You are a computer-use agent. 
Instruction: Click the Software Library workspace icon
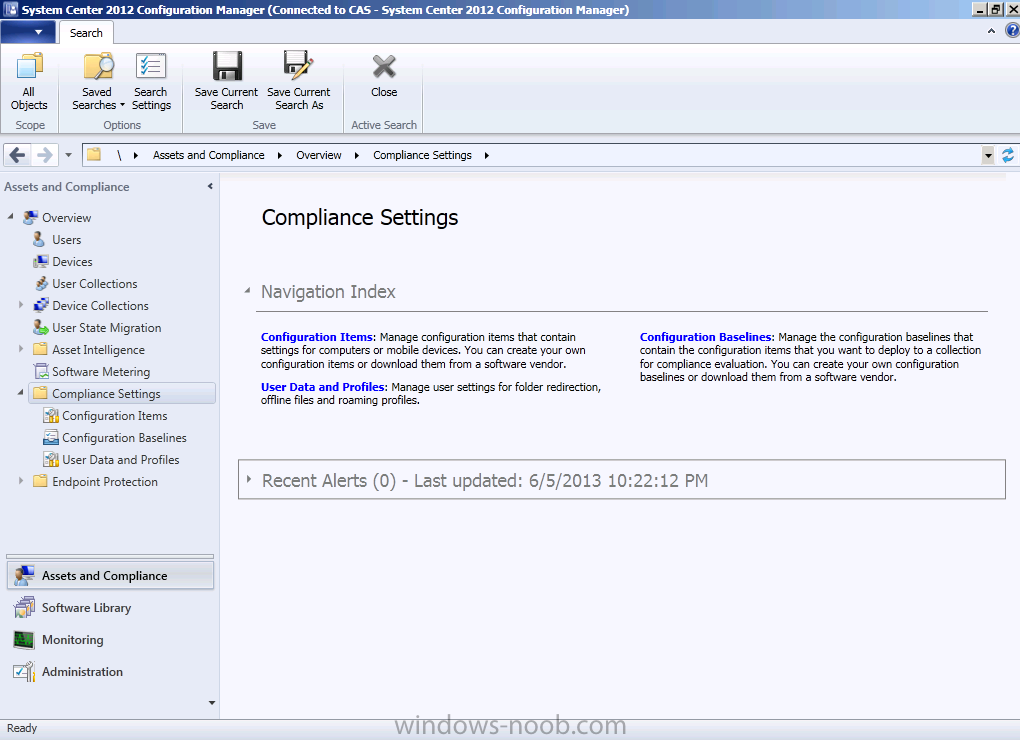[25, 607]
